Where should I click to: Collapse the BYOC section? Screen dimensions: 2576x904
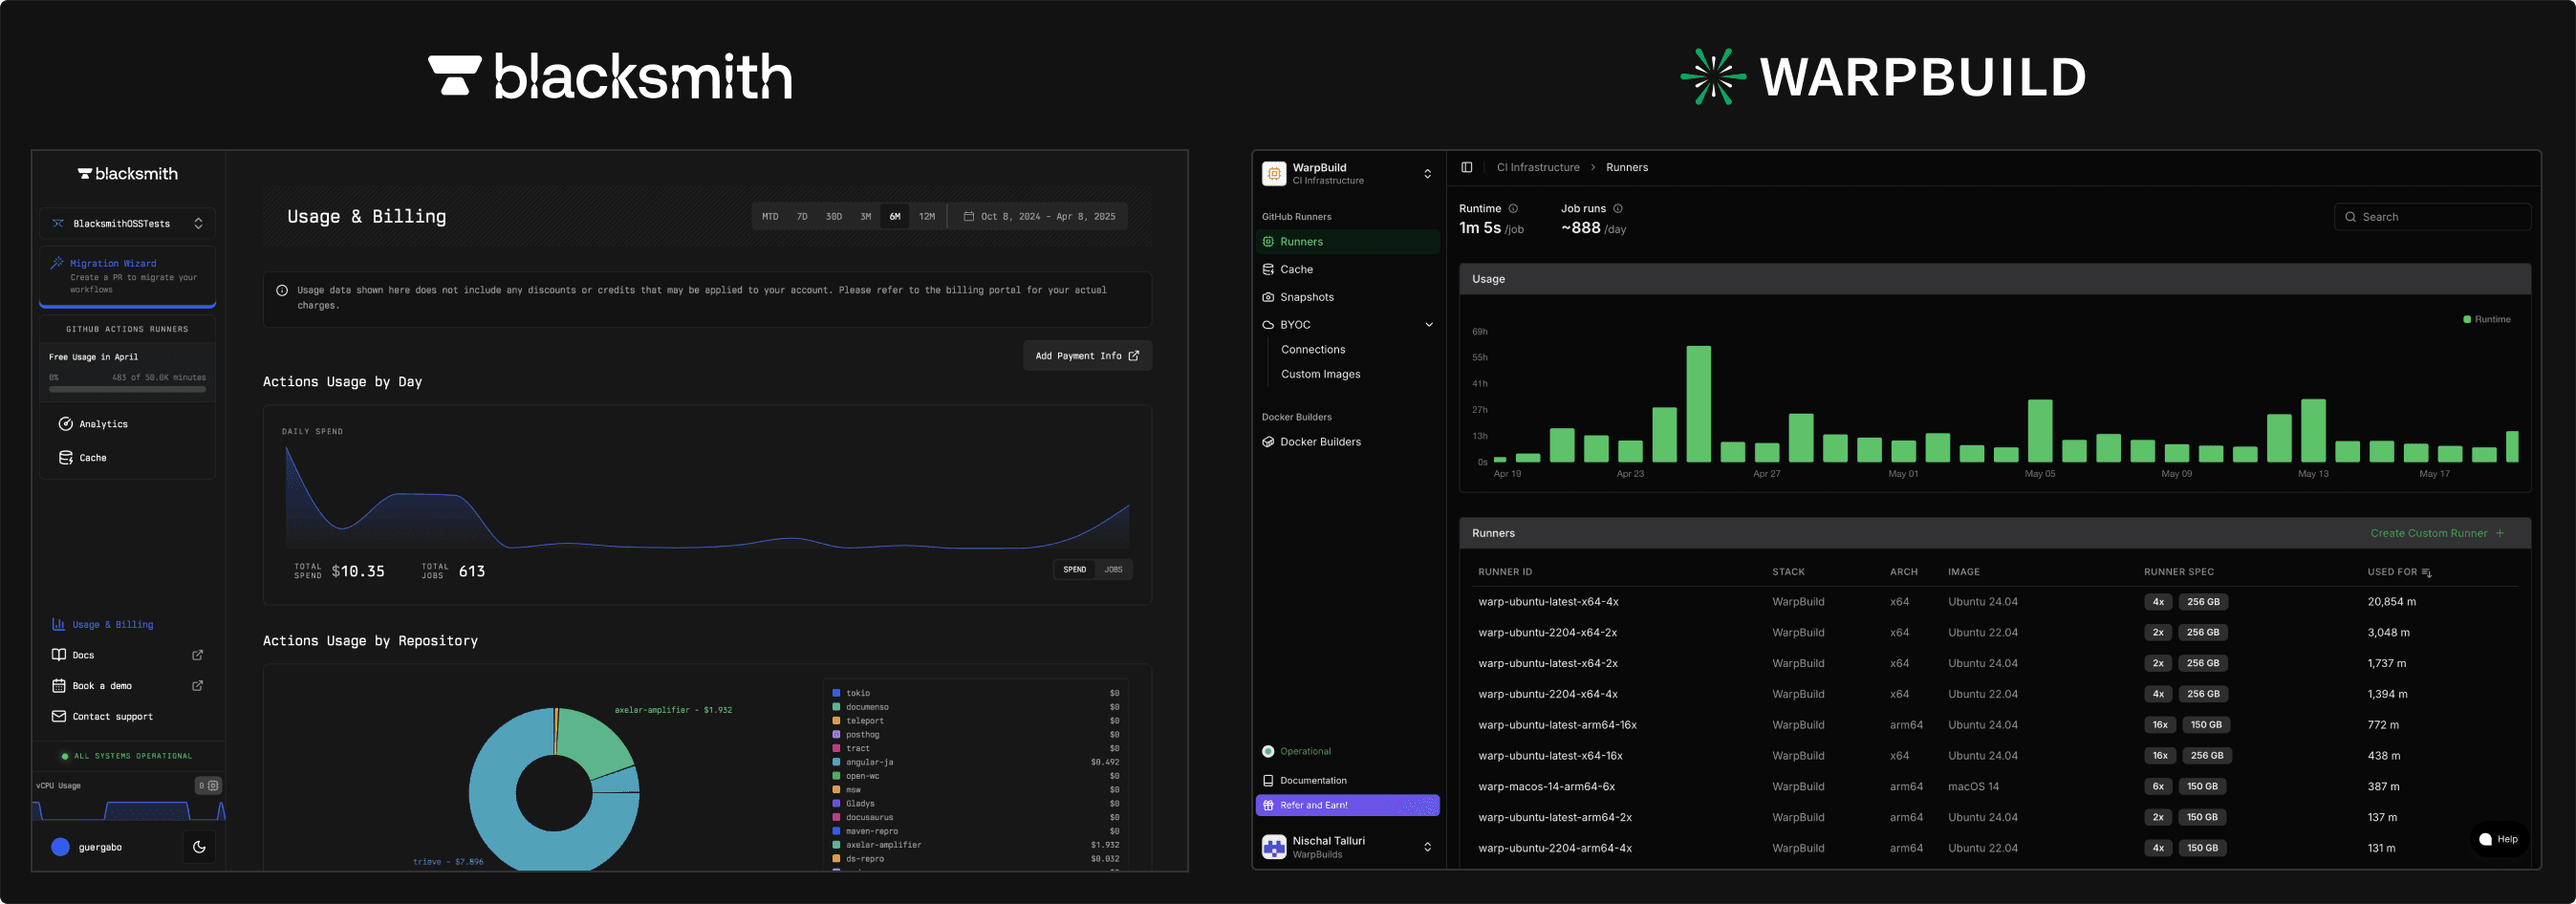click(x=1429, y=324)
